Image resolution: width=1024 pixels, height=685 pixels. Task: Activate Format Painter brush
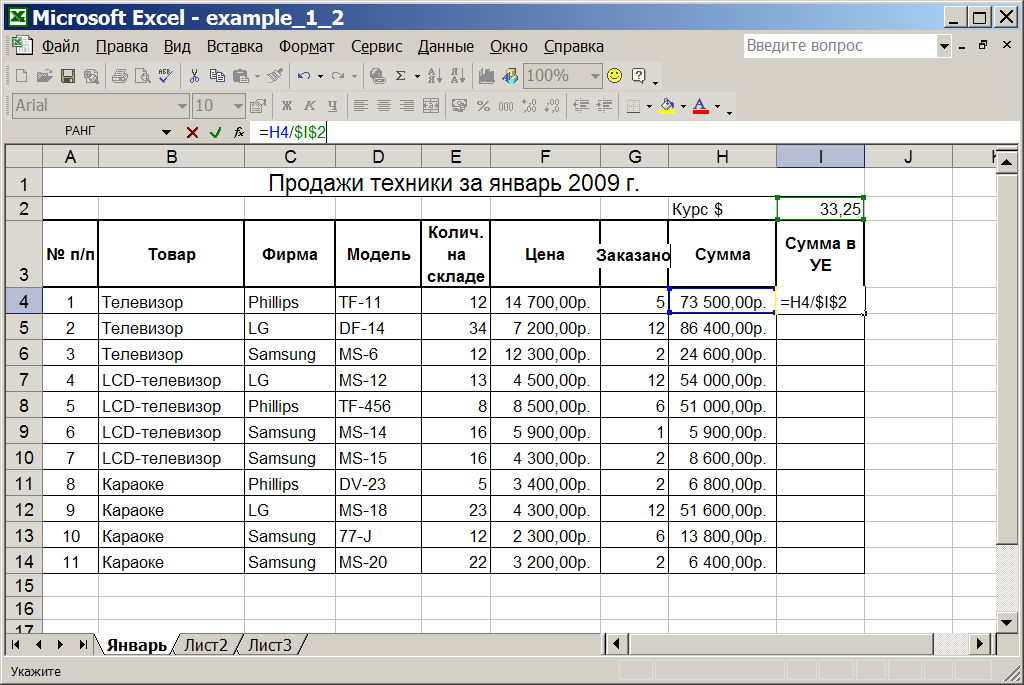(x=275, y=76)
